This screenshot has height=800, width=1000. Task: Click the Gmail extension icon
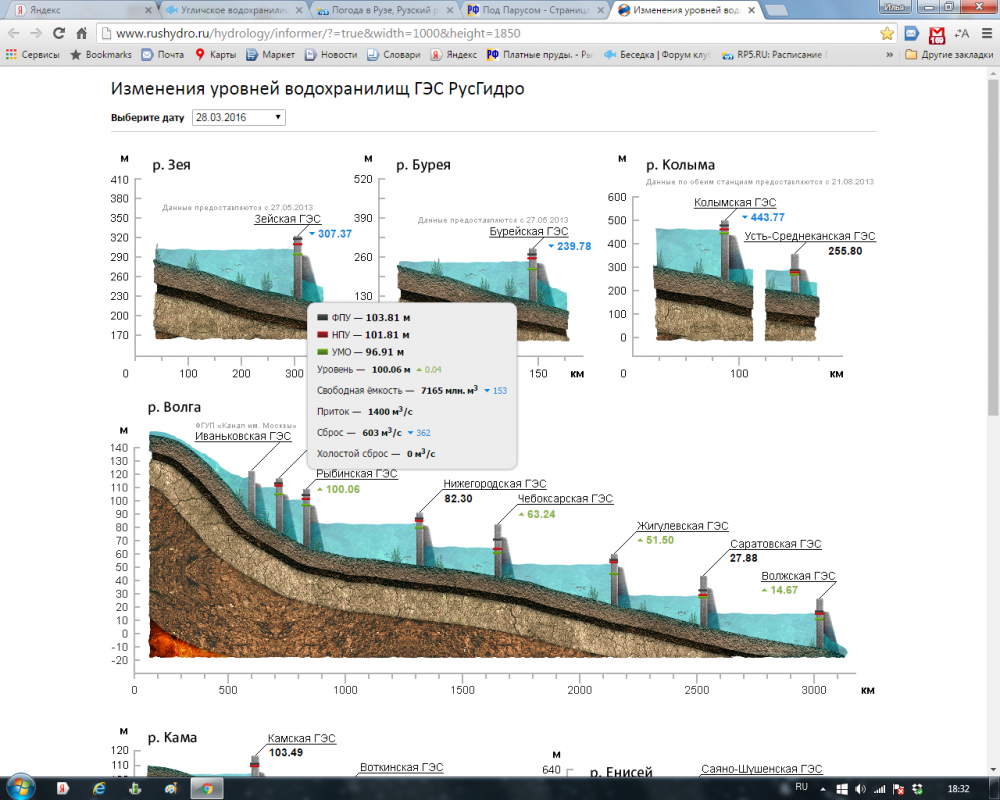tap(937, 33)
